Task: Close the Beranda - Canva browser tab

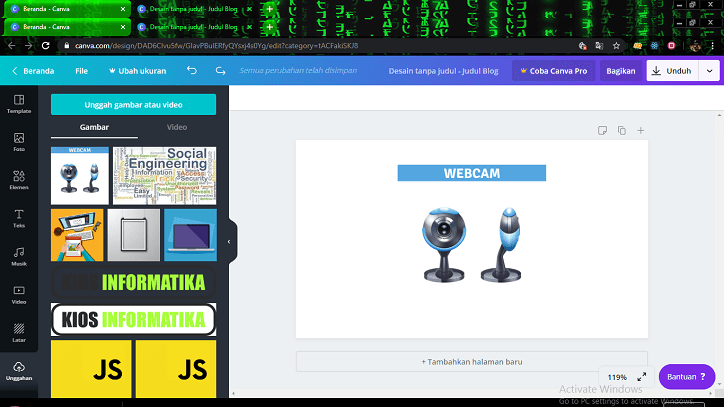Action: pyautogui.click(x=123, y=27)
